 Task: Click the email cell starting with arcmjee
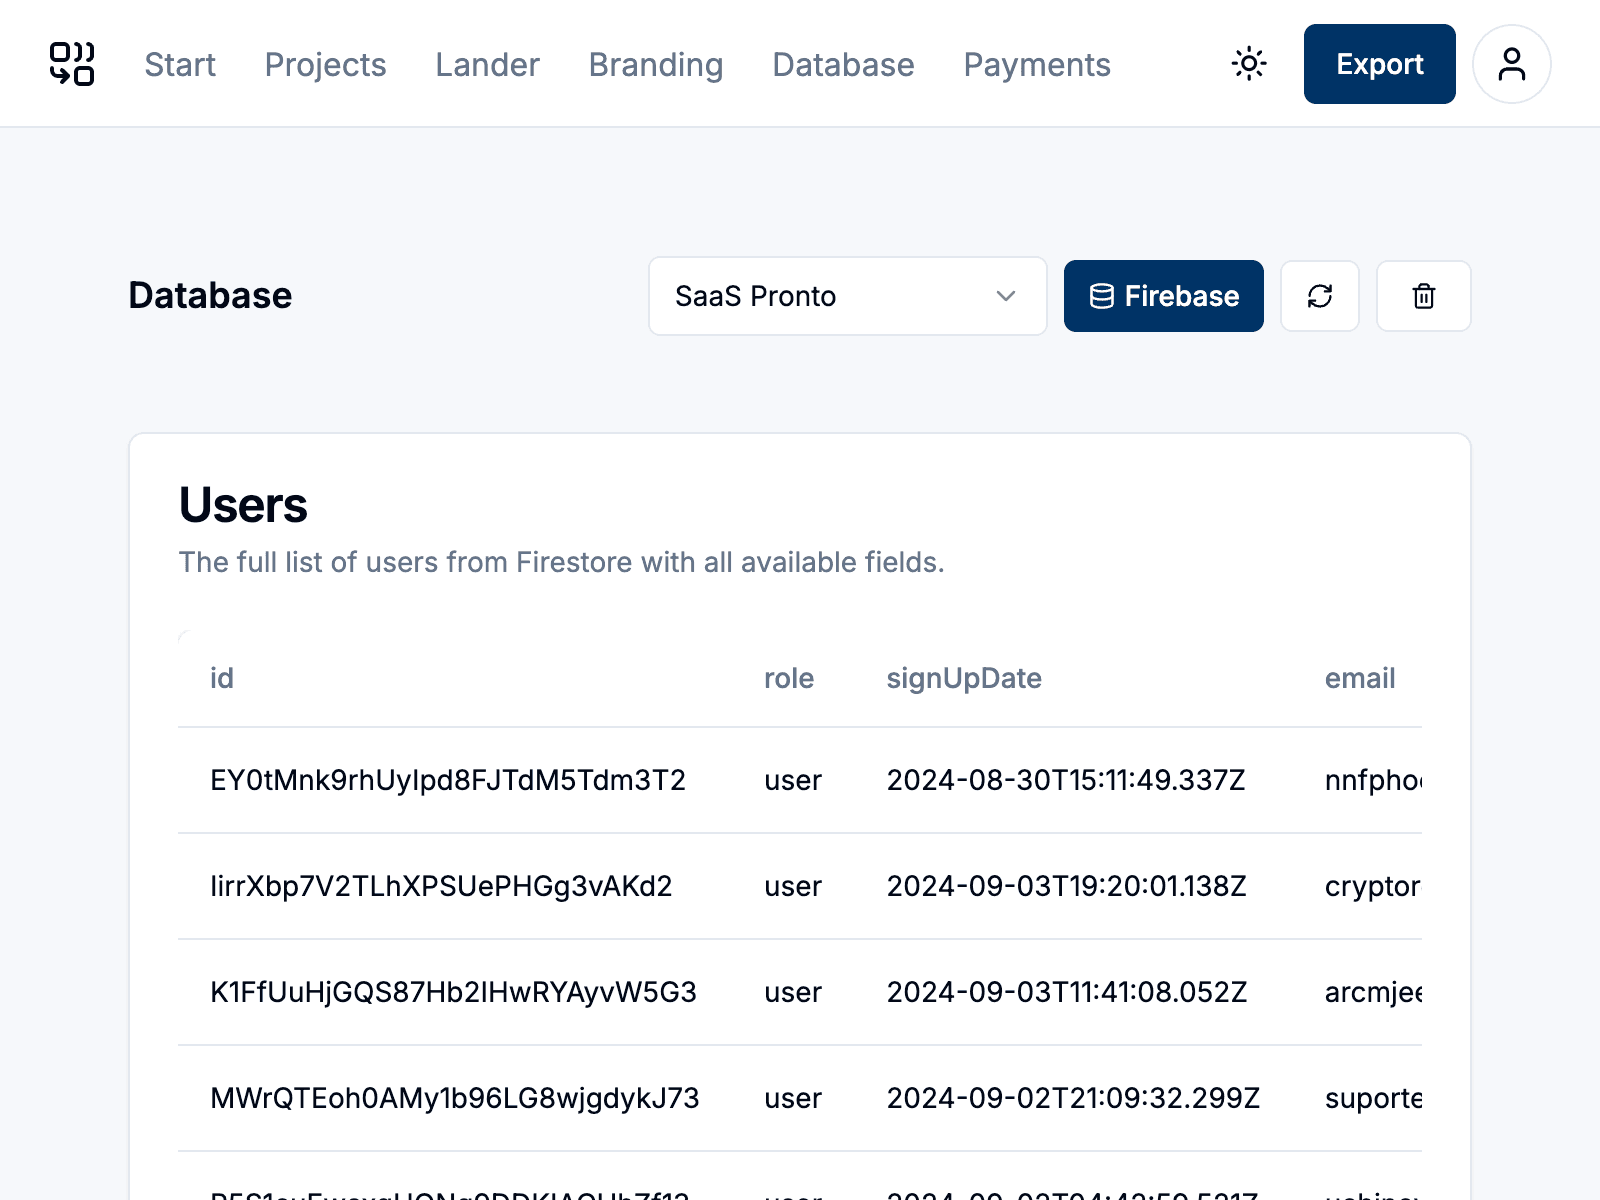point(1373,992)
